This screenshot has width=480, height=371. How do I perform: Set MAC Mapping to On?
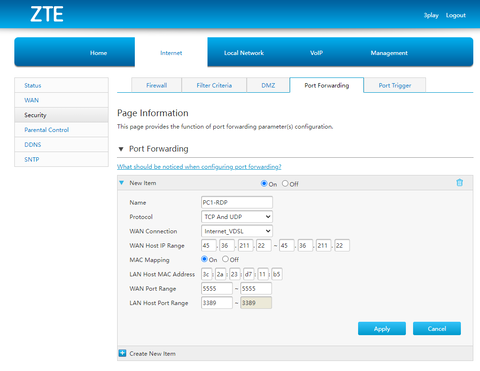[x=204, y=259]
